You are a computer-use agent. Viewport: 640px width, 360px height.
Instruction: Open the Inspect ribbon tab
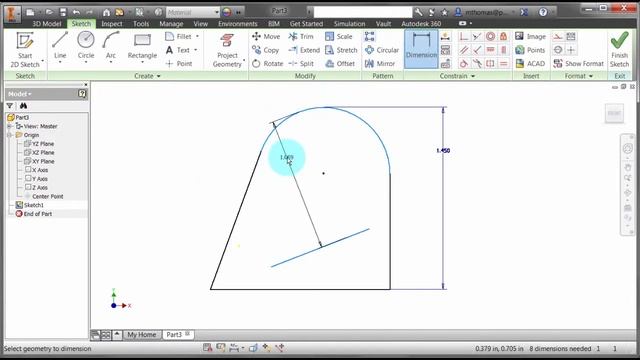(x=112, y=24)
